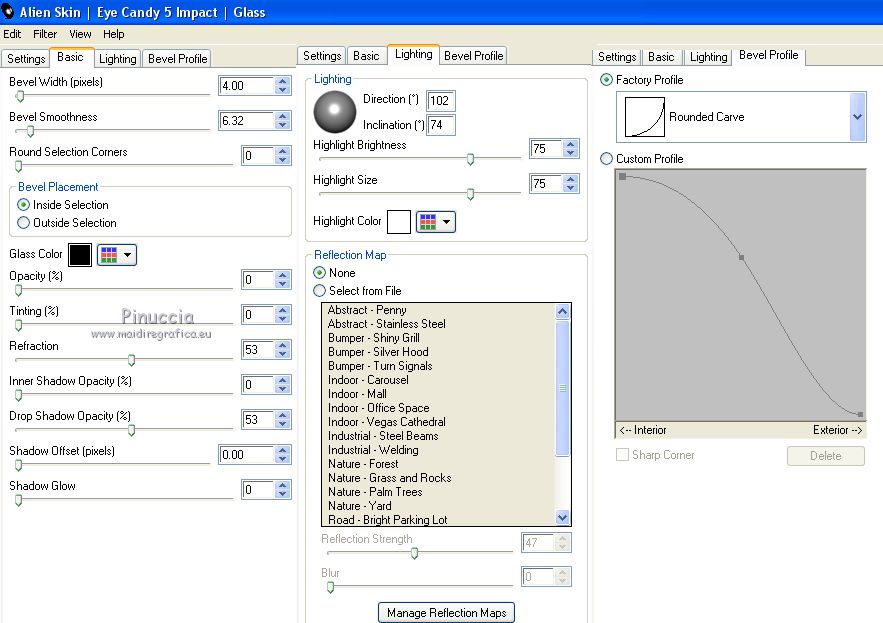
Task: Select Indoor - Vegas Cathedral reflection map
Action: [387, 422]
